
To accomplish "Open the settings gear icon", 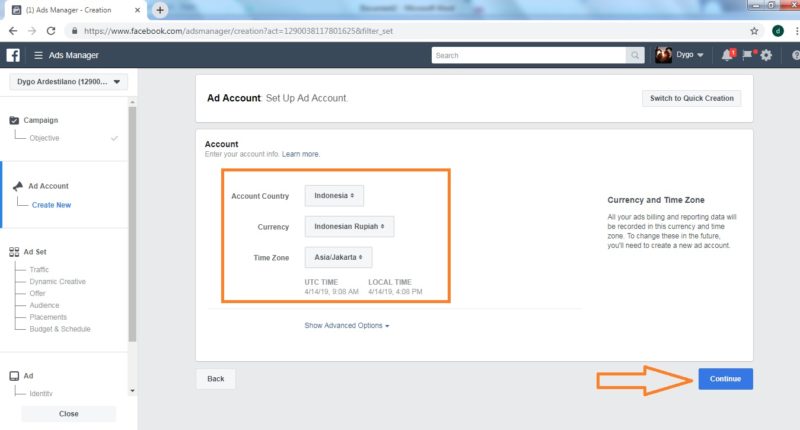I will [766, 55].
